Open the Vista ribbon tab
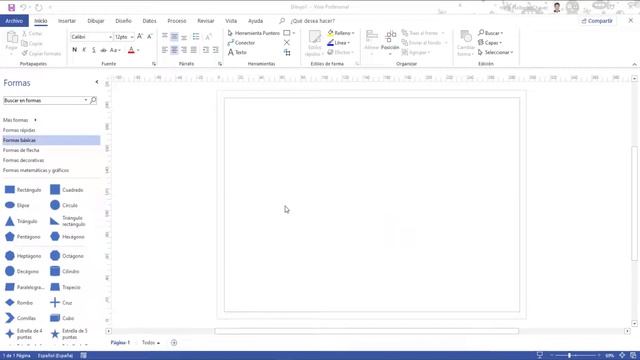The width and height of the screenshot is (640, 360). (231, 21)
